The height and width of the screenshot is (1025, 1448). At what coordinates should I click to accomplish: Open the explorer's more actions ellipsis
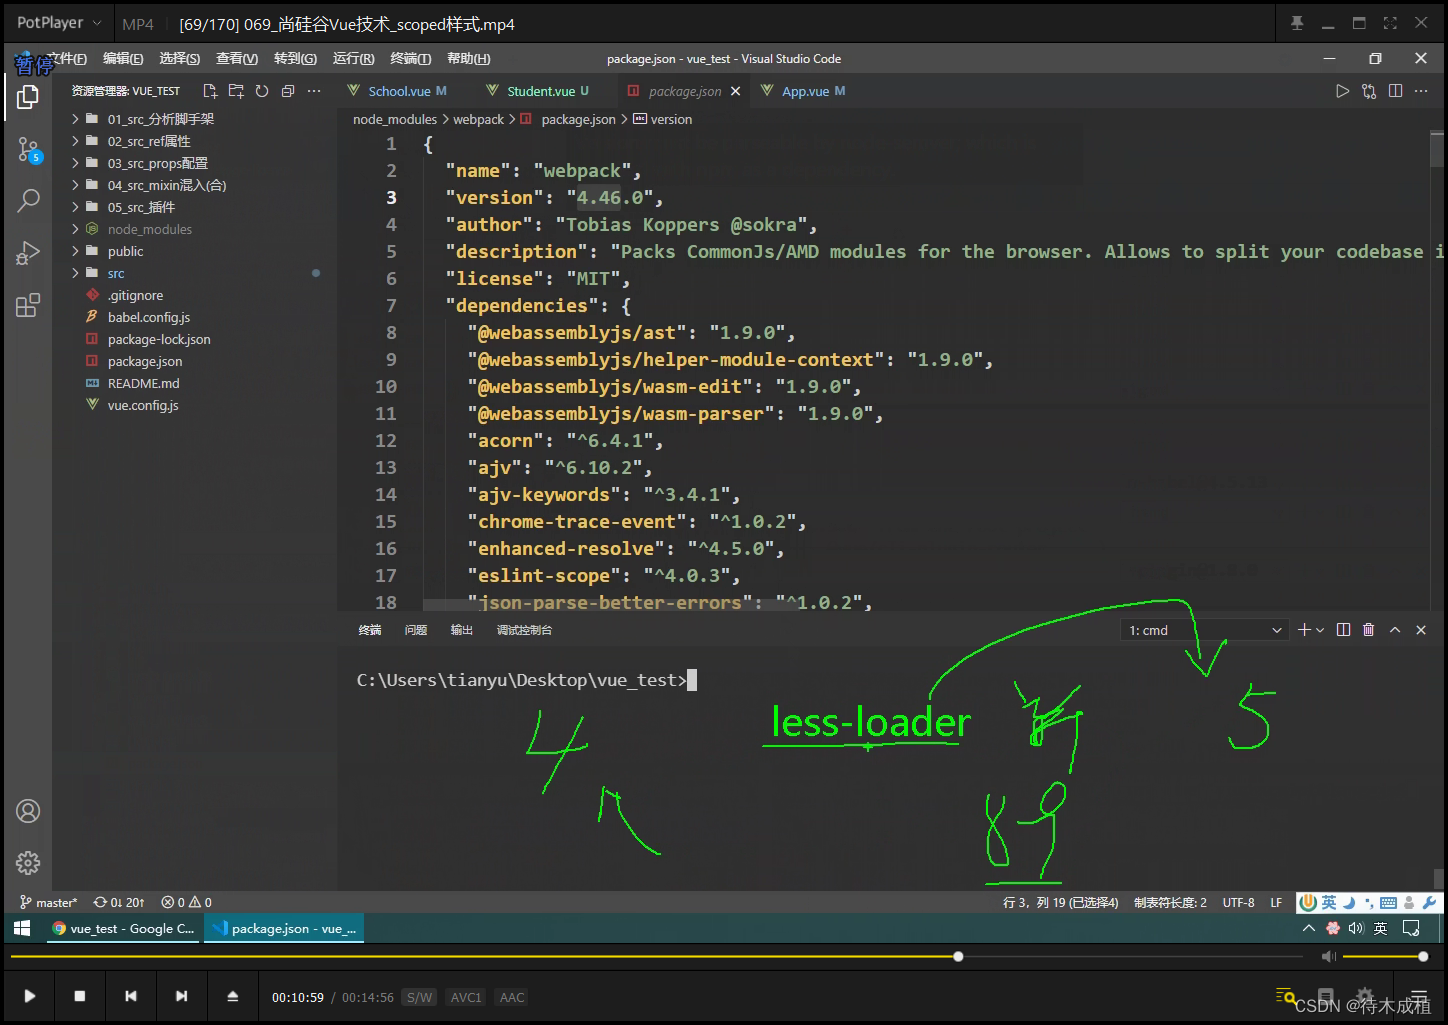click(314, 91)
